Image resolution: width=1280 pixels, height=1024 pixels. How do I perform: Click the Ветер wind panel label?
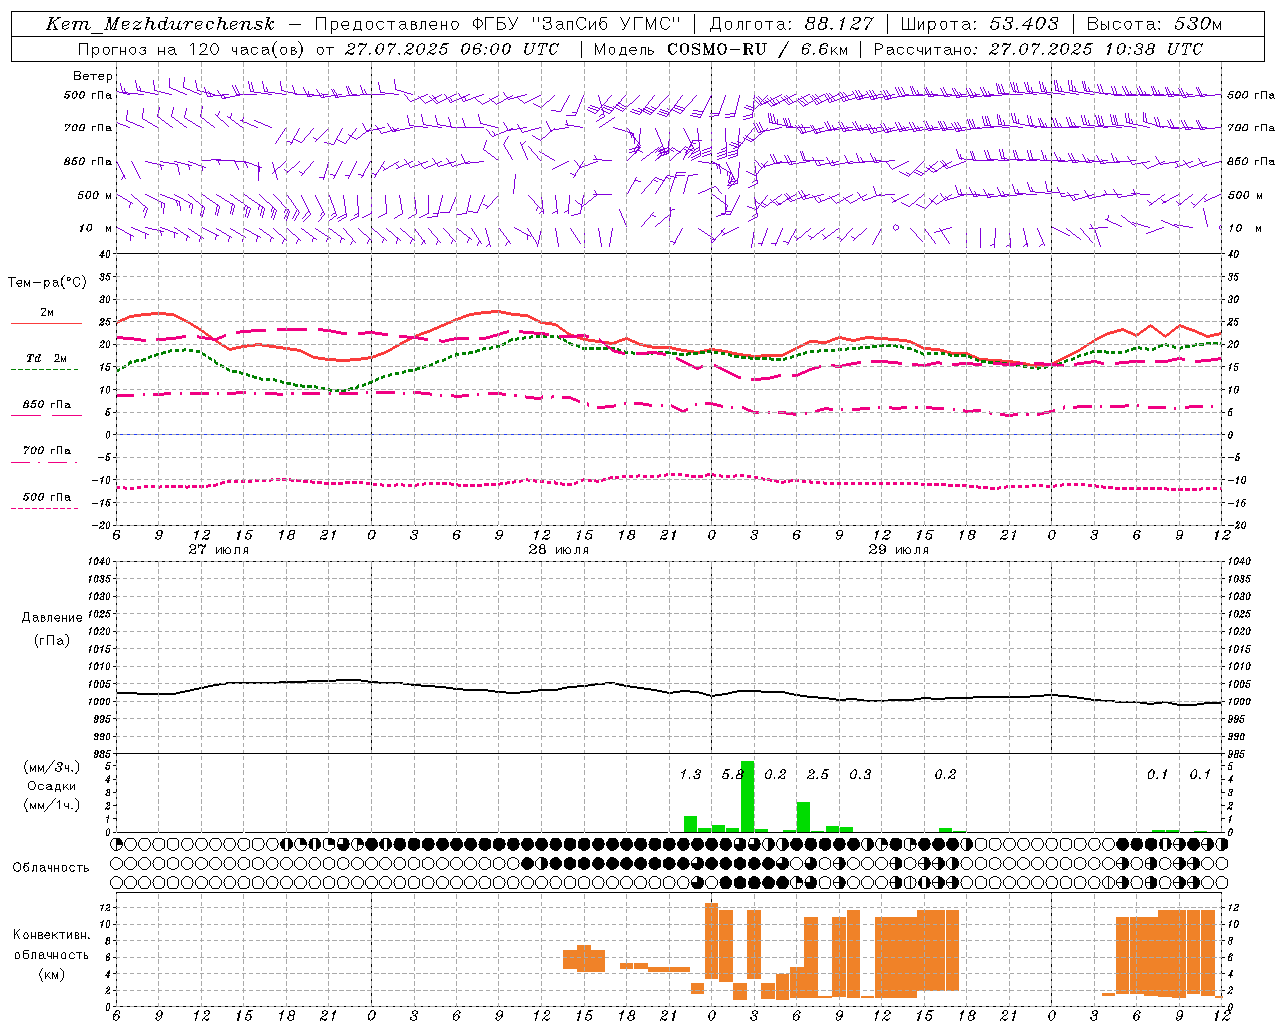pos(92,76)
